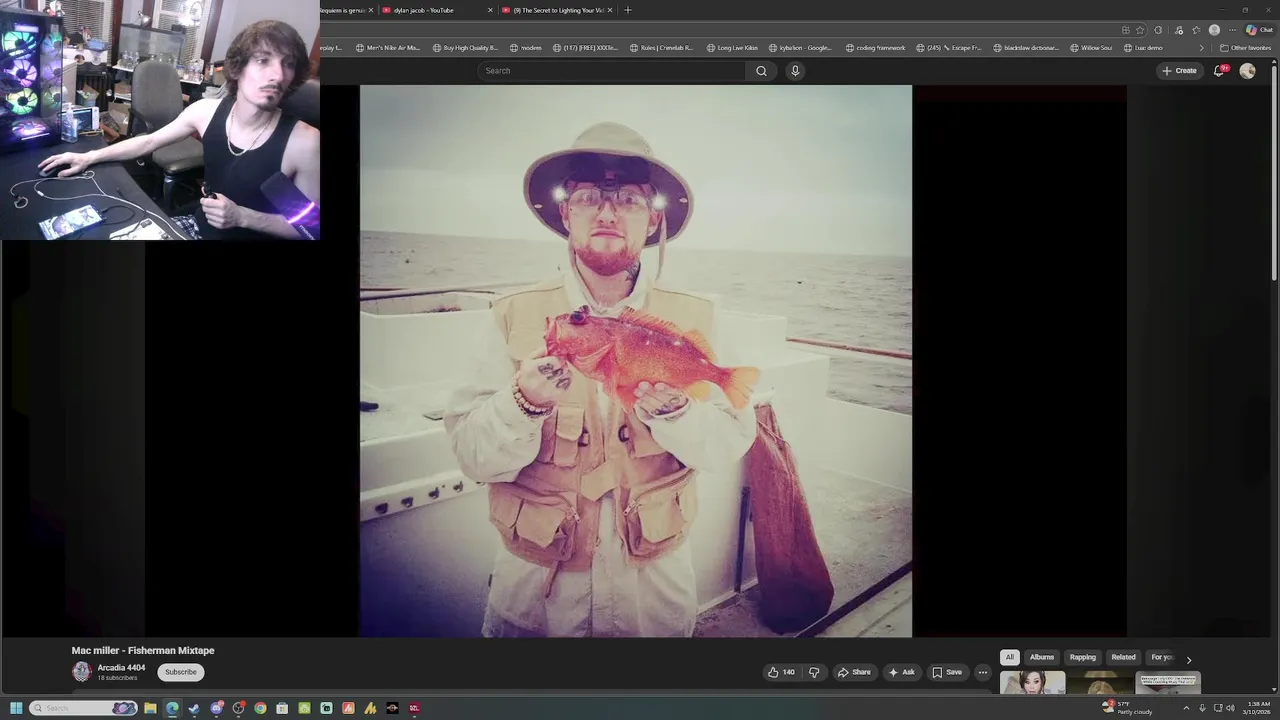Click the Windows taskbar search box
Viewport: 1280px width, 720px height.
pos(83,708)
